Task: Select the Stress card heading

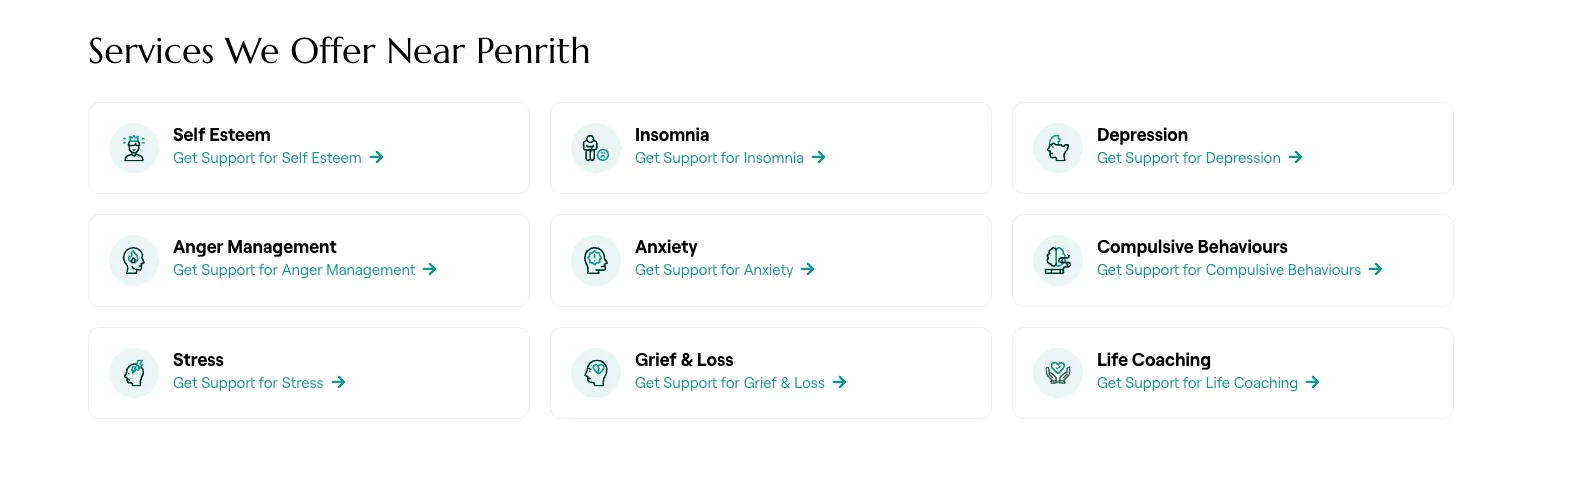Action: (198, 360)
